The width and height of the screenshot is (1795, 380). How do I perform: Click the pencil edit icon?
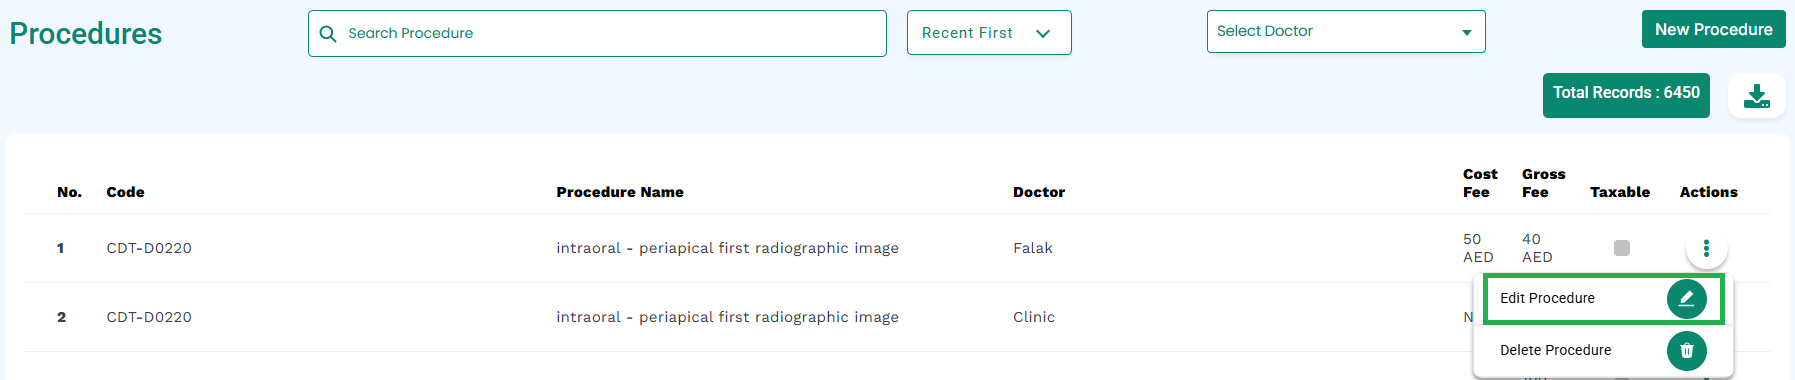coord(1686,298)
